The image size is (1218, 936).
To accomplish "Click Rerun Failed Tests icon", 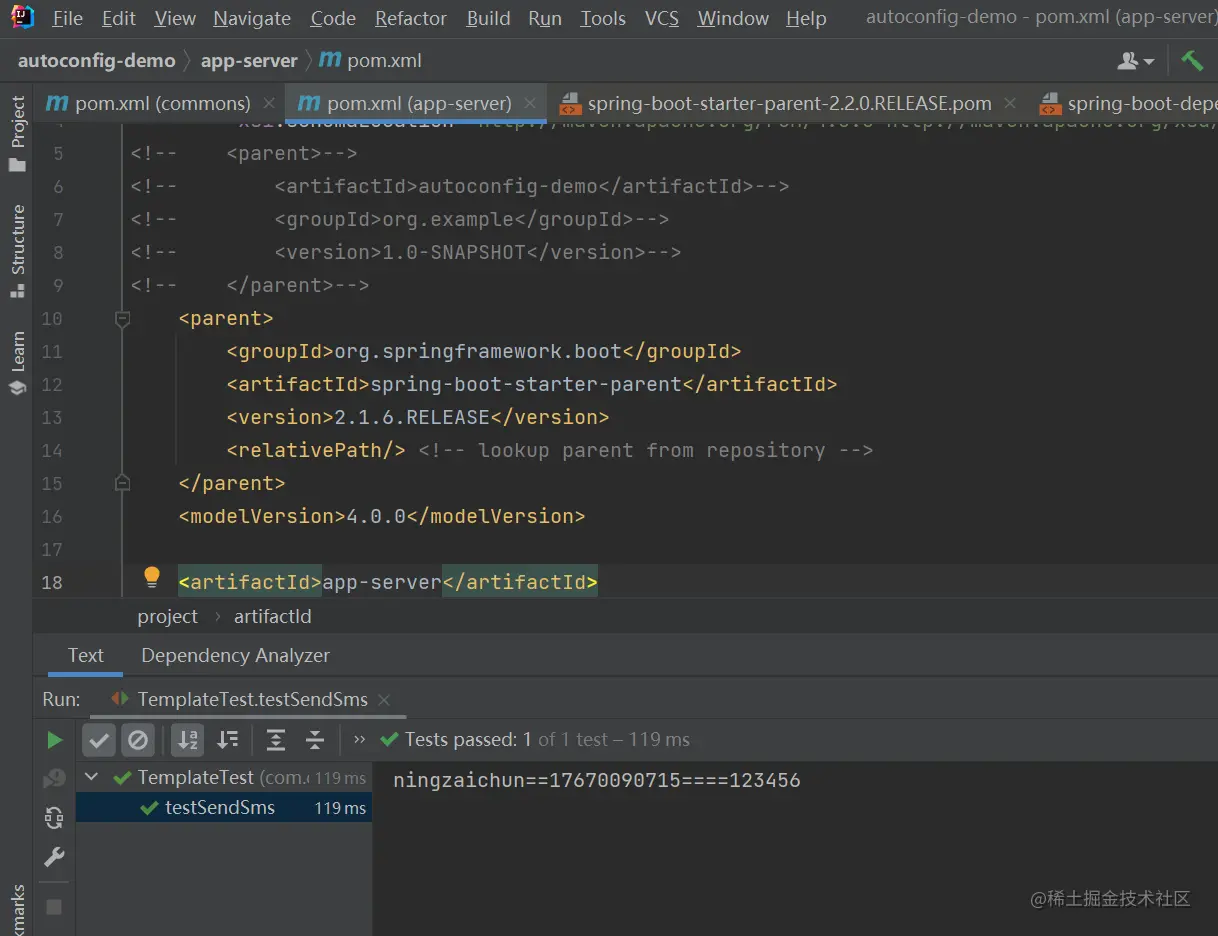I will 54,779.
